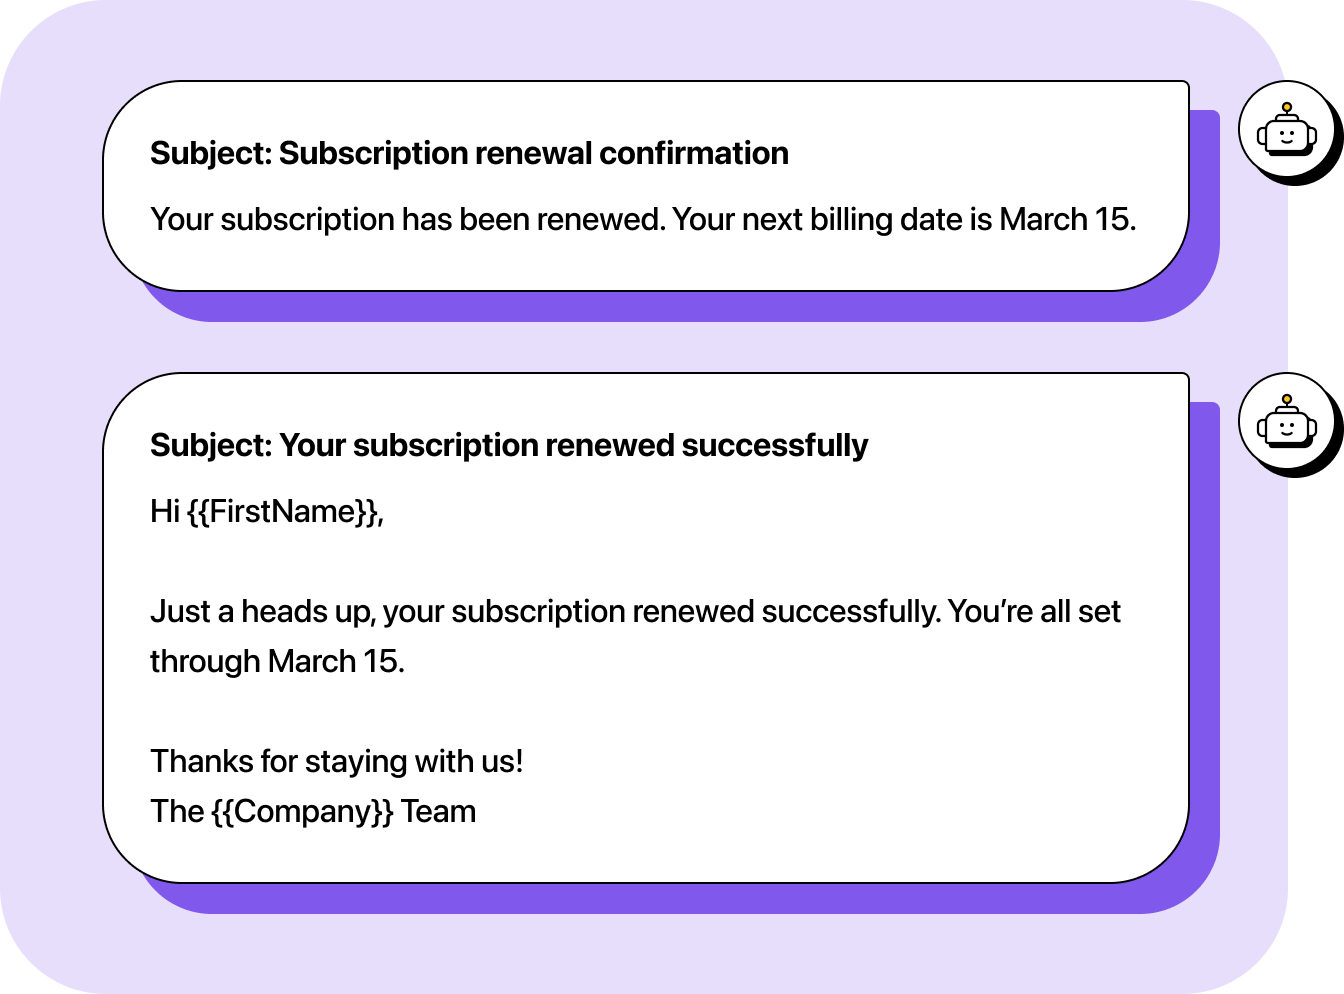Image resolution: width=1344 pixels, height=994 pixels.
Task: Click the word 'Hi' in the greeting
Action: pyautogui.click(x=164, y=511)
